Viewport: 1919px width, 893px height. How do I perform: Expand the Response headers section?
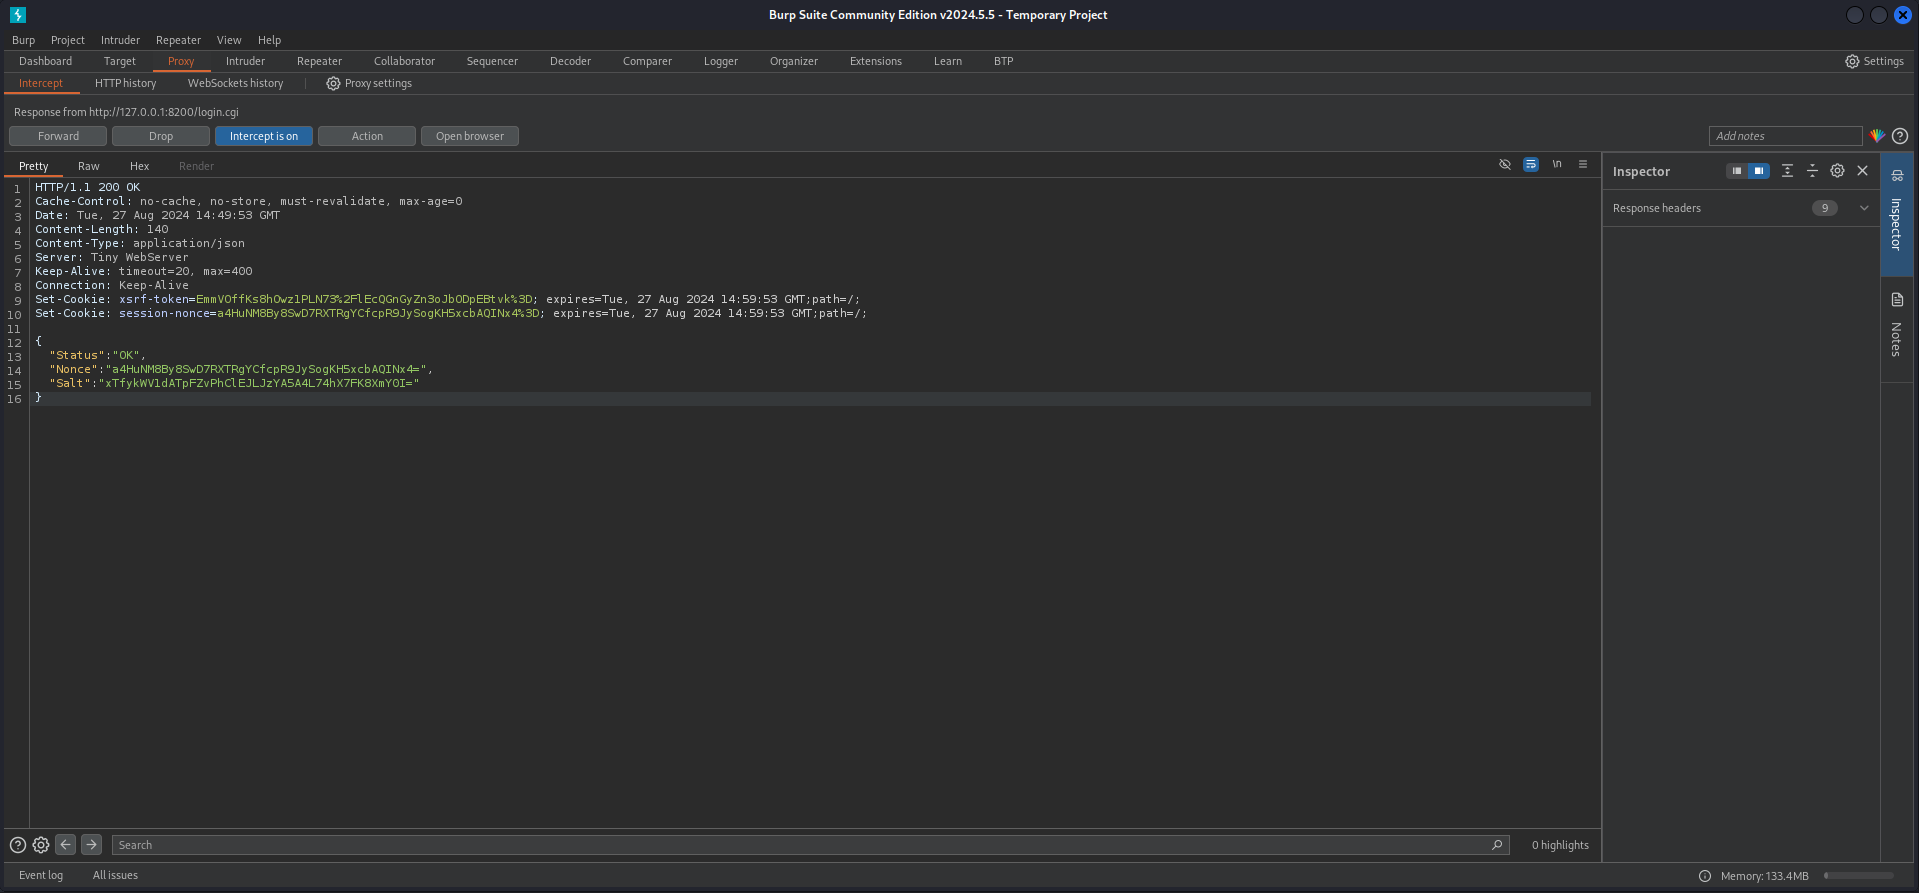(1864, 208)
